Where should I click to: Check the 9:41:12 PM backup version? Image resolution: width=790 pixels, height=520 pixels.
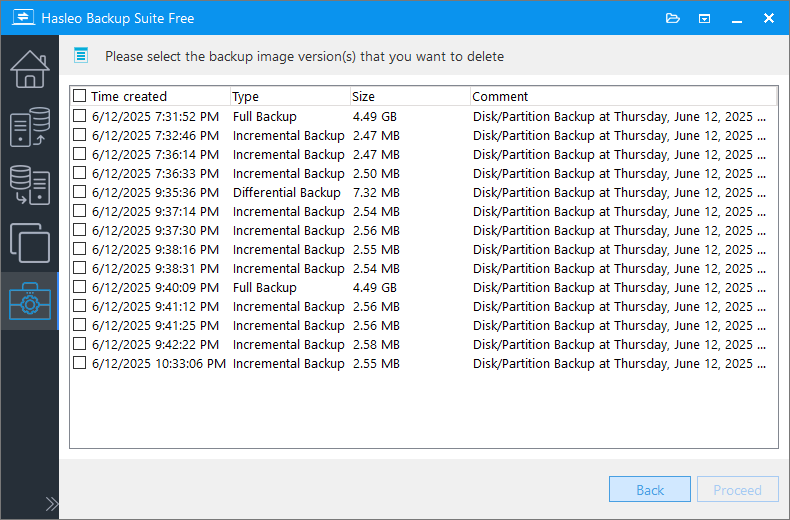[80, 306]
